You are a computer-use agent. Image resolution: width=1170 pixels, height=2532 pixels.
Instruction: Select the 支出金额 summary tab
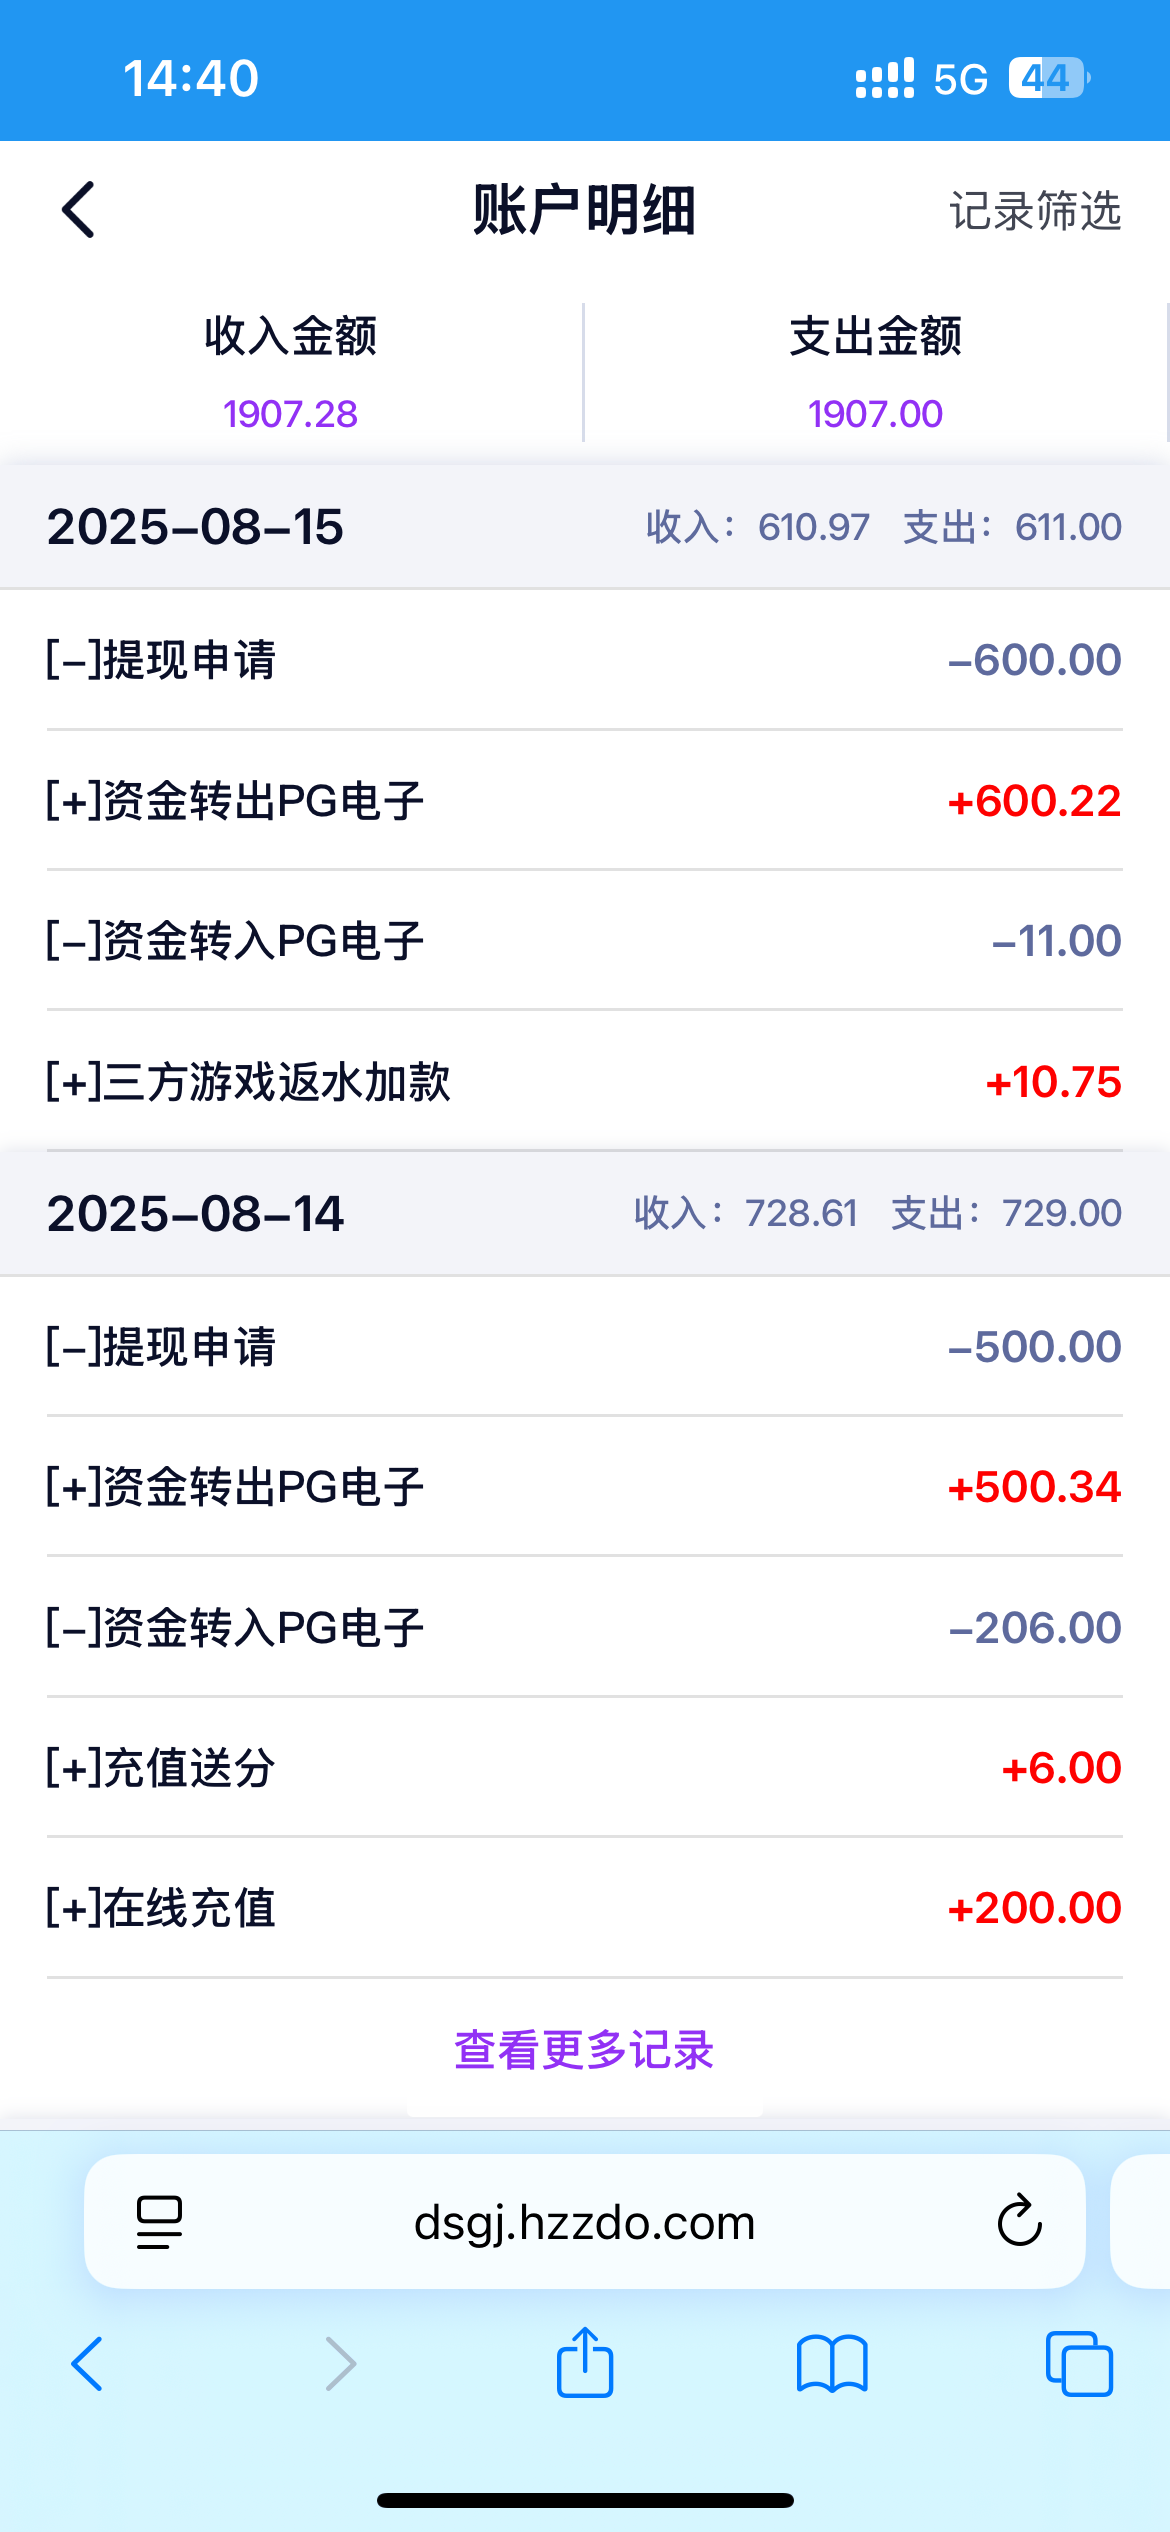875,372
